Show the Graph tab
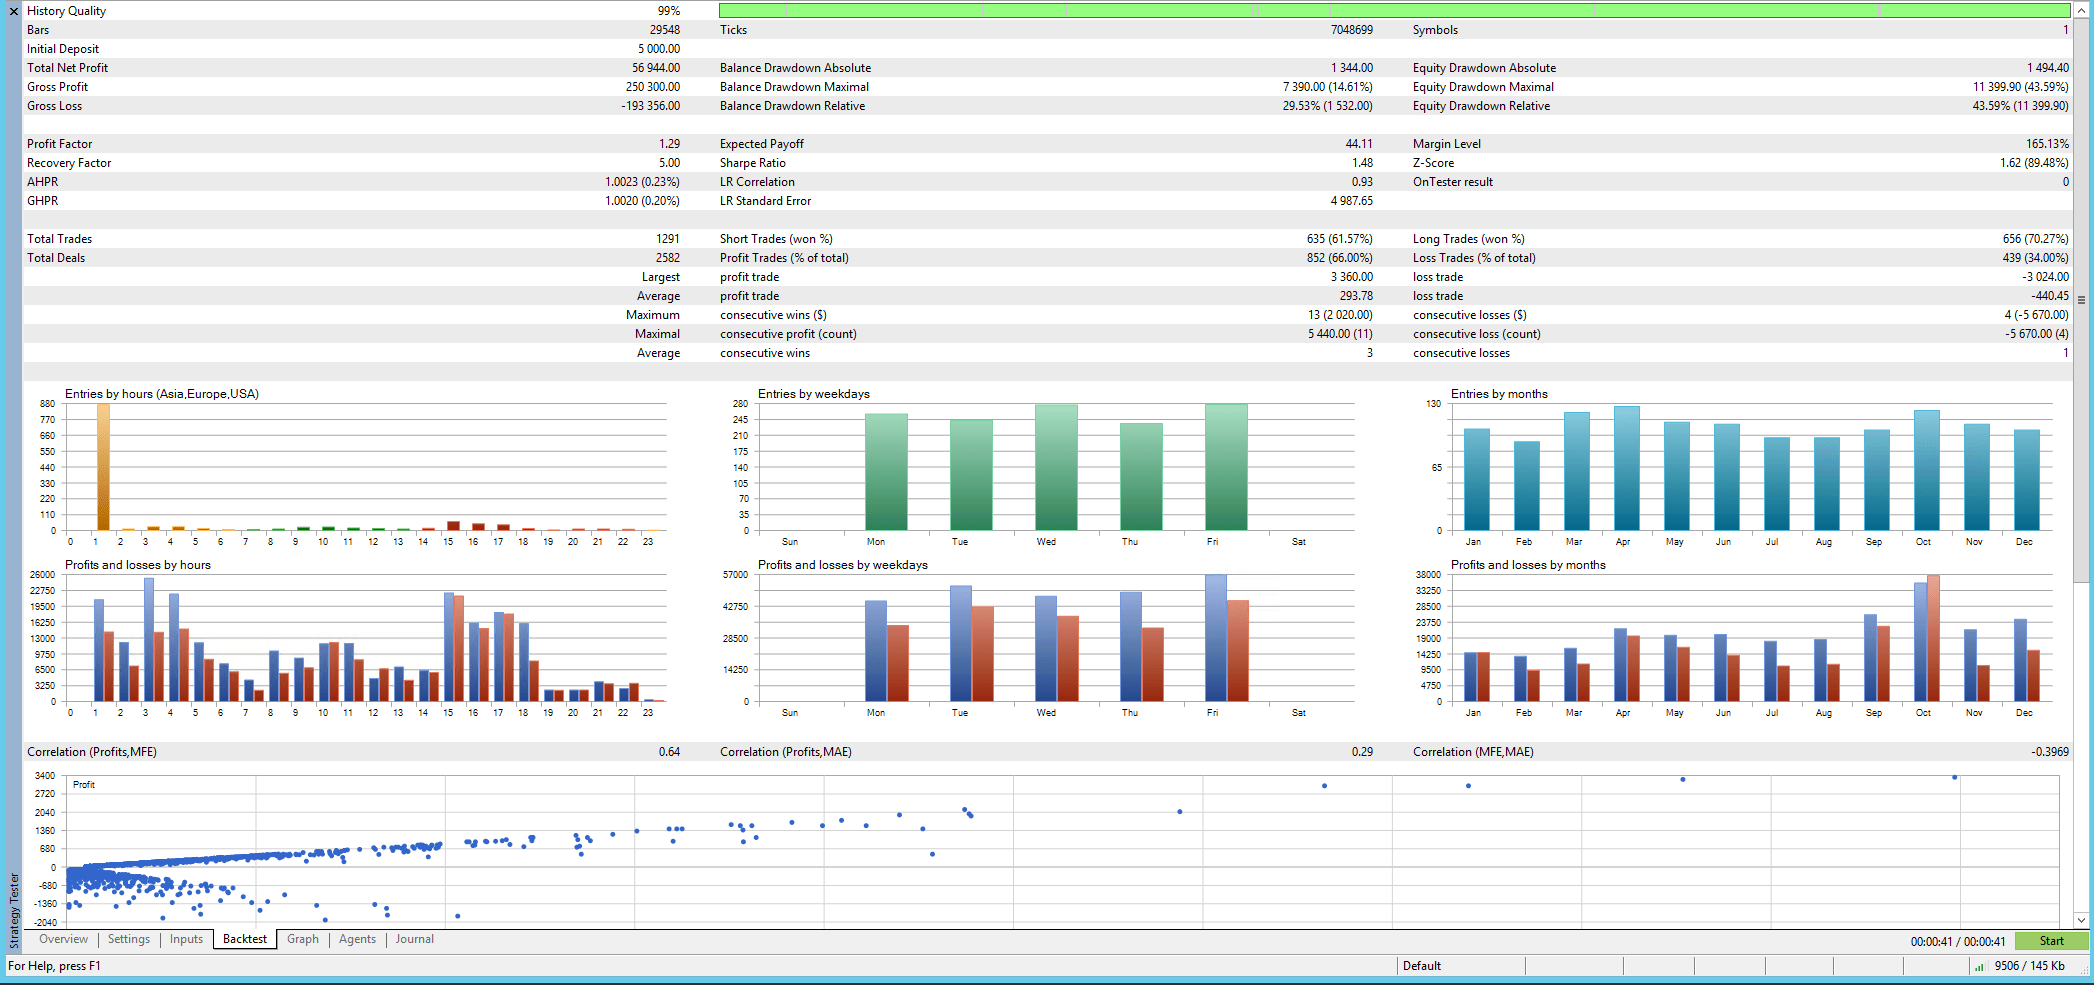The image size is (2094, 985). click(302, 940)
